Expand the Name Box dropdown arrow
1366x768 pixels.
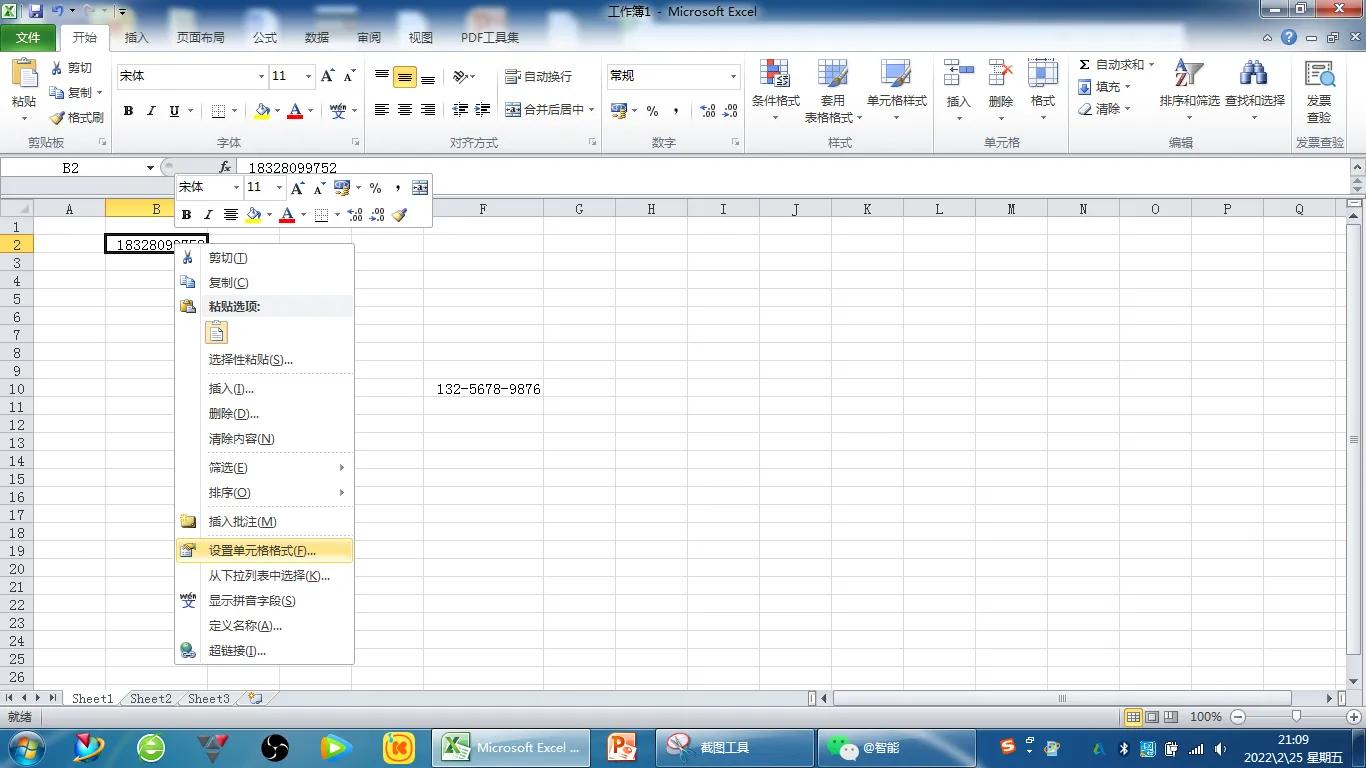tap(150, 168)
